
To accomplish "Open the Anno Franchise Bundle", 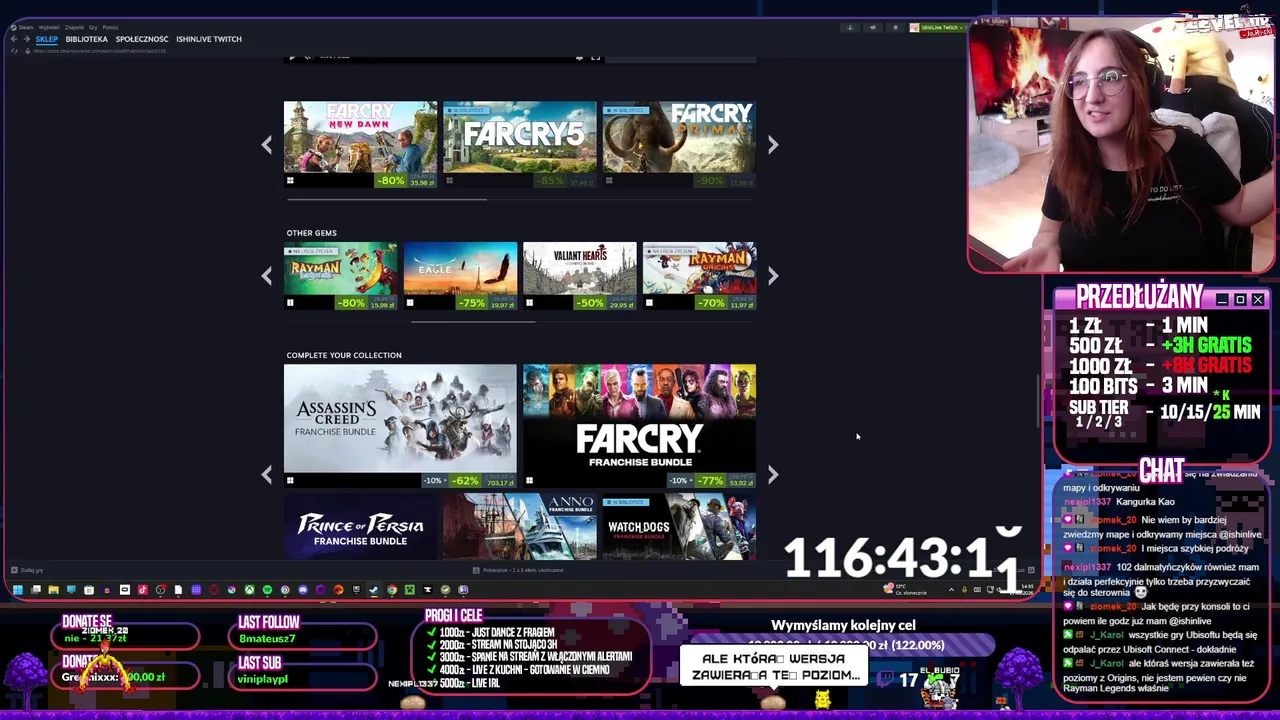I will (520, 527).
